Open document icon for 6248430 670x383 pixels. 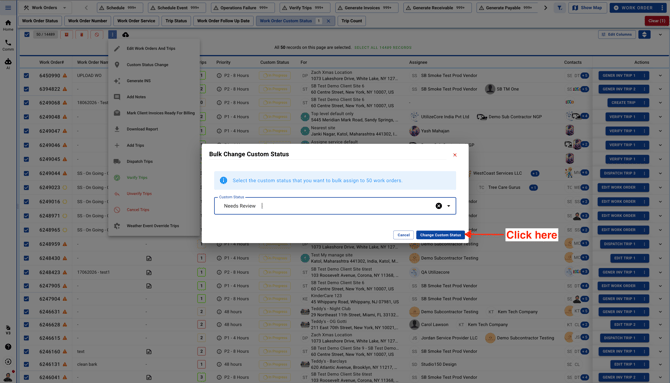click(149, 258)
